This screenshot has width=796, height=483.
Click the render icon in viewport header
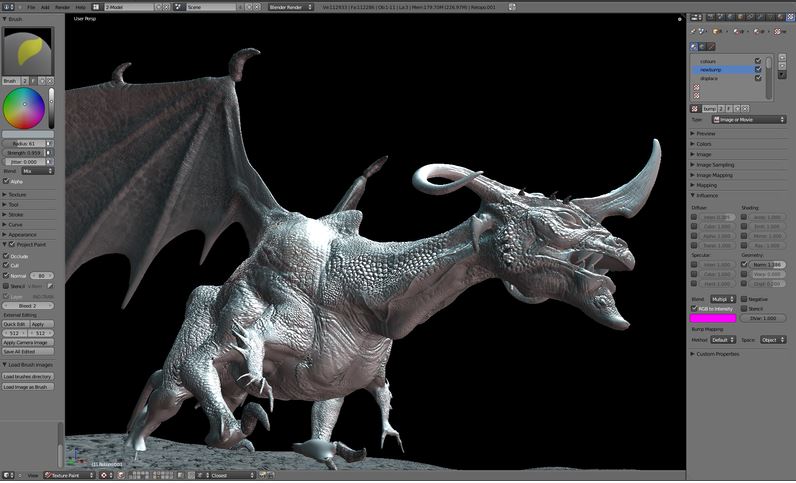[x=262, y=475]
